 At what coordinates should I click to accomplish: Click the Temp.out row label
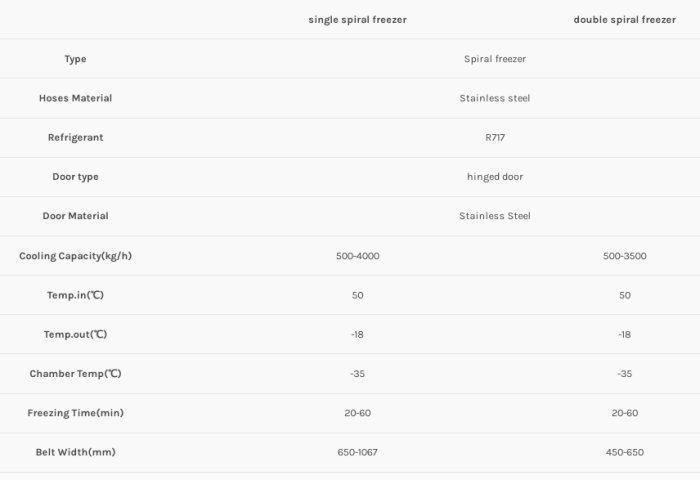pyautogui.click(x=75, y=334)
